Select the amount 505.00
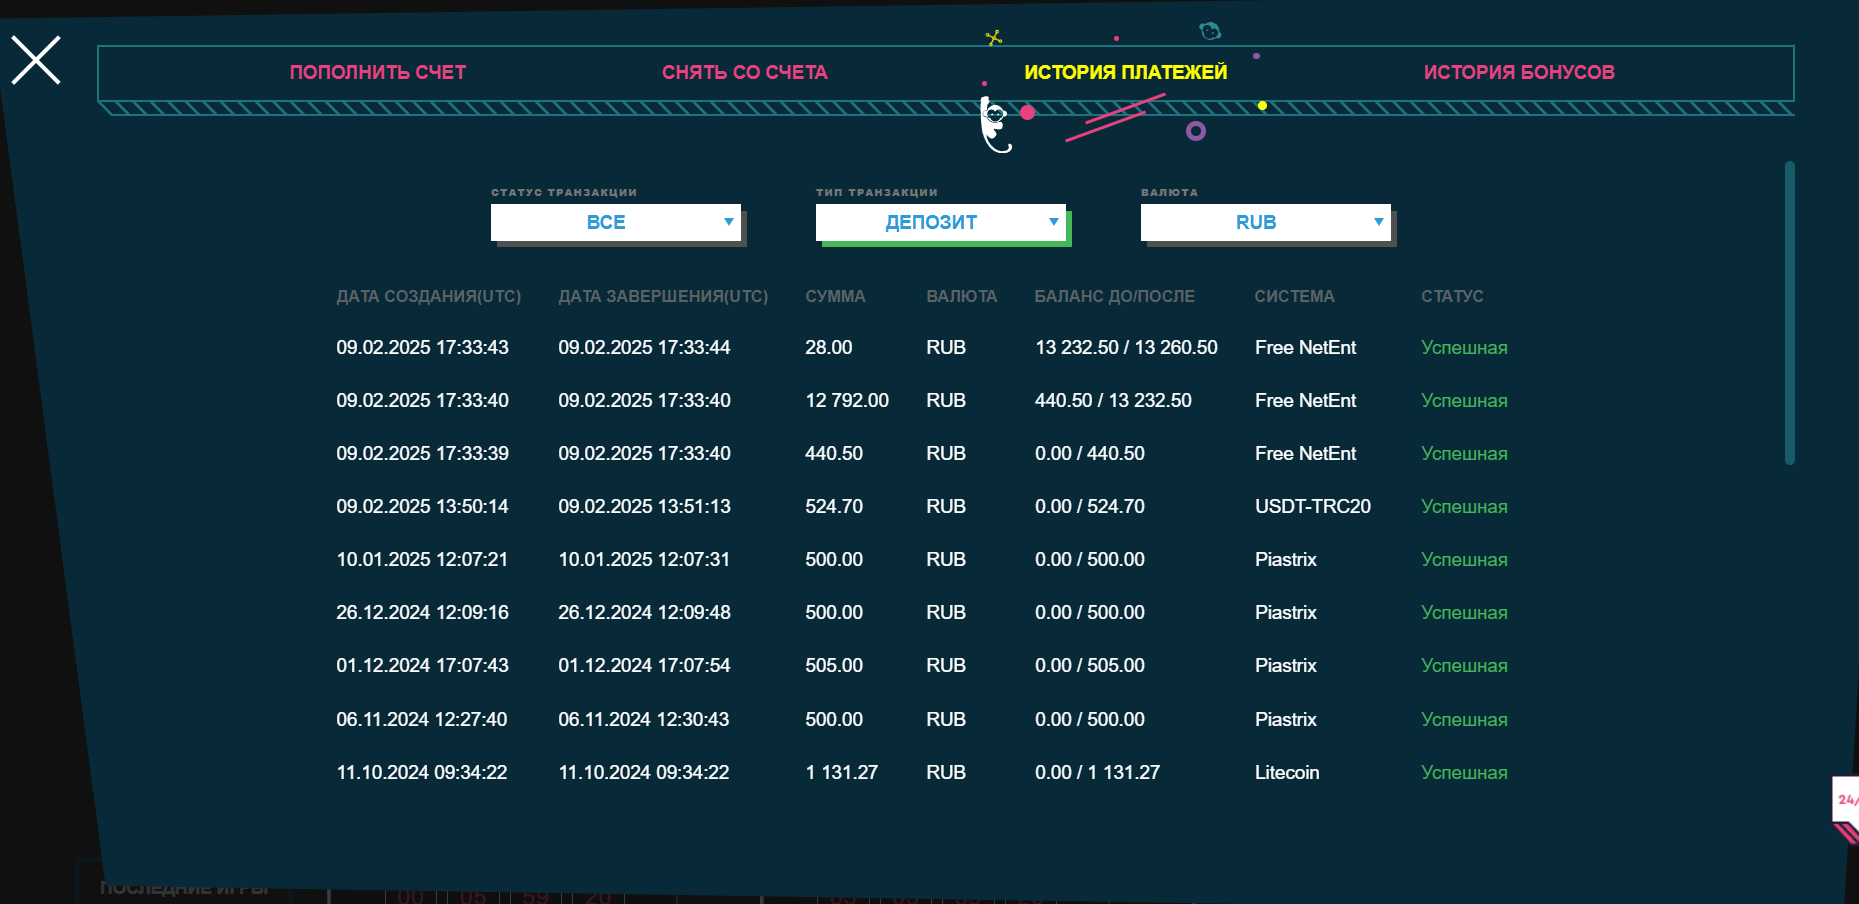 pyautogui.click(x=834, y=665)
